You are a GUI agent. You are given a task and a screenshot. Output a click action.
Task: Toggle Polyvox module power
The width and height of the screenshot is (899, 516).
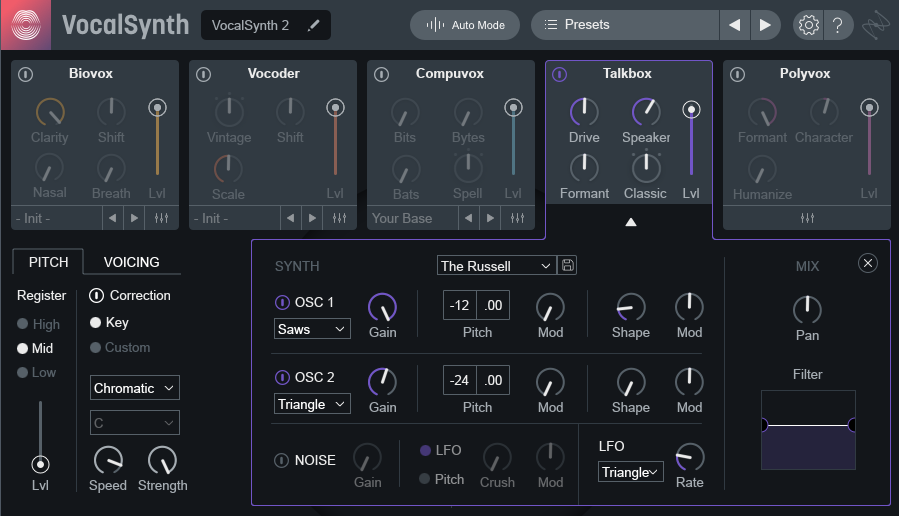click(737, 75)
